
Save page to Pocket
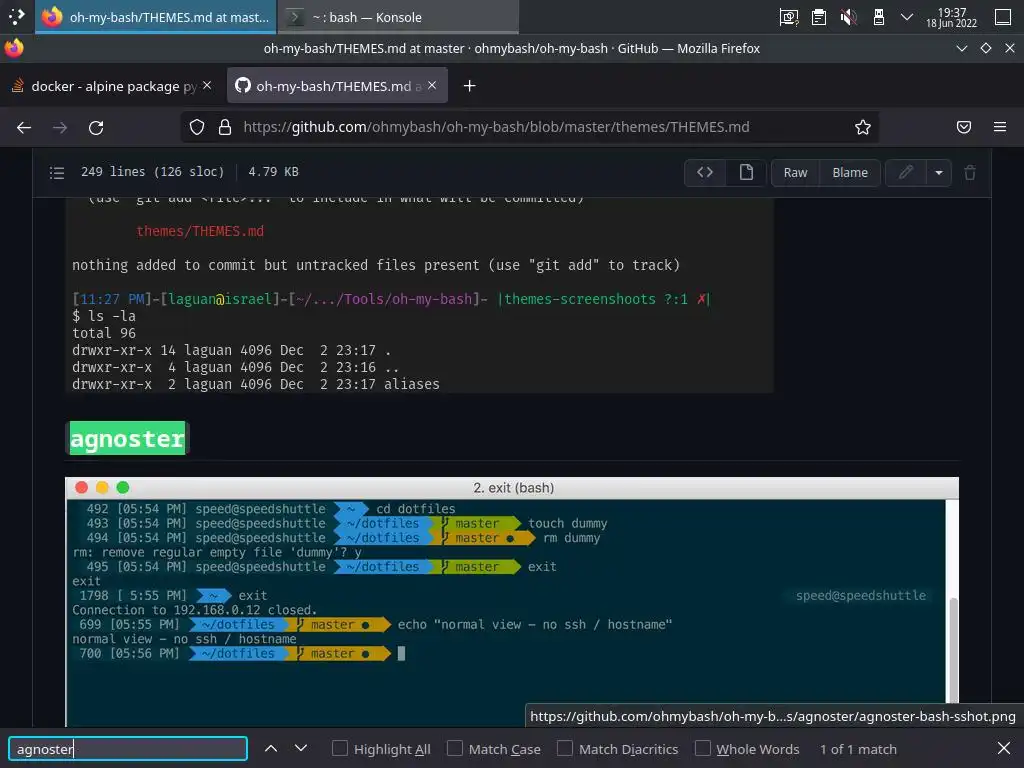point(964,127)
